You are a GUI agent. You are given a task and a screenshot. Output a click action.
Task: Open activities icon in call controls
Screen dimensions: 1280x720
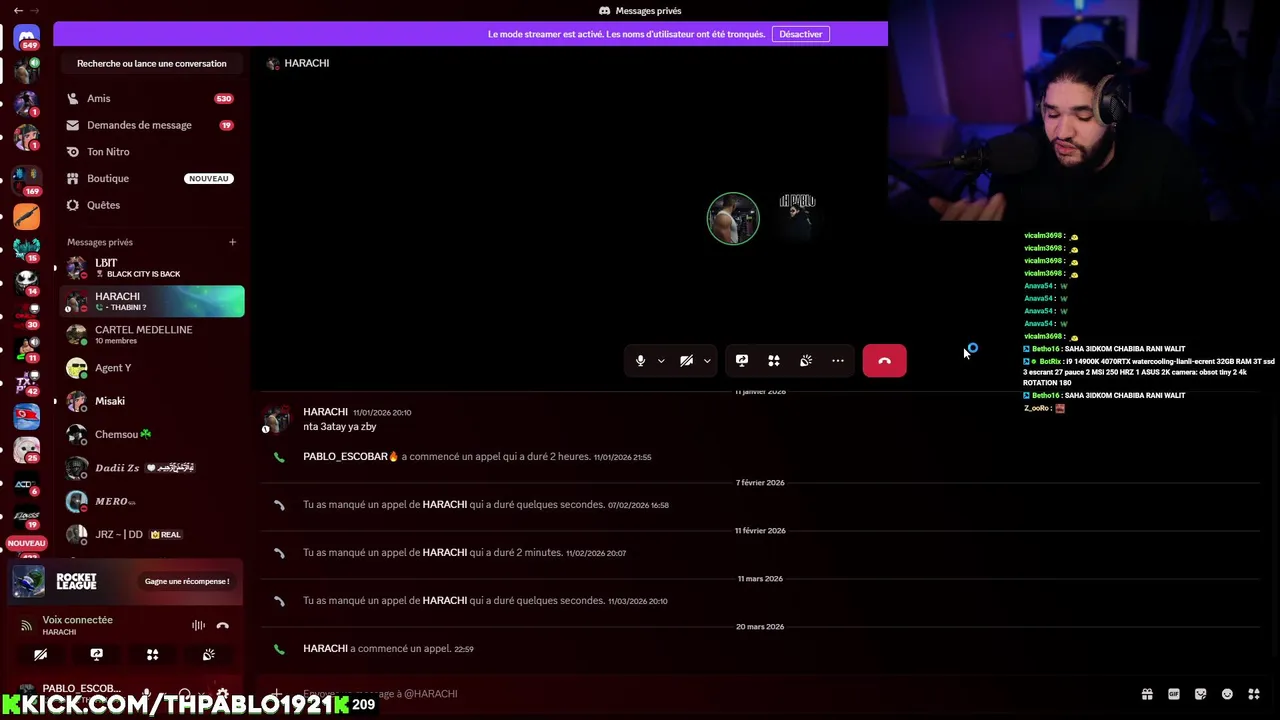coord(774,361)
